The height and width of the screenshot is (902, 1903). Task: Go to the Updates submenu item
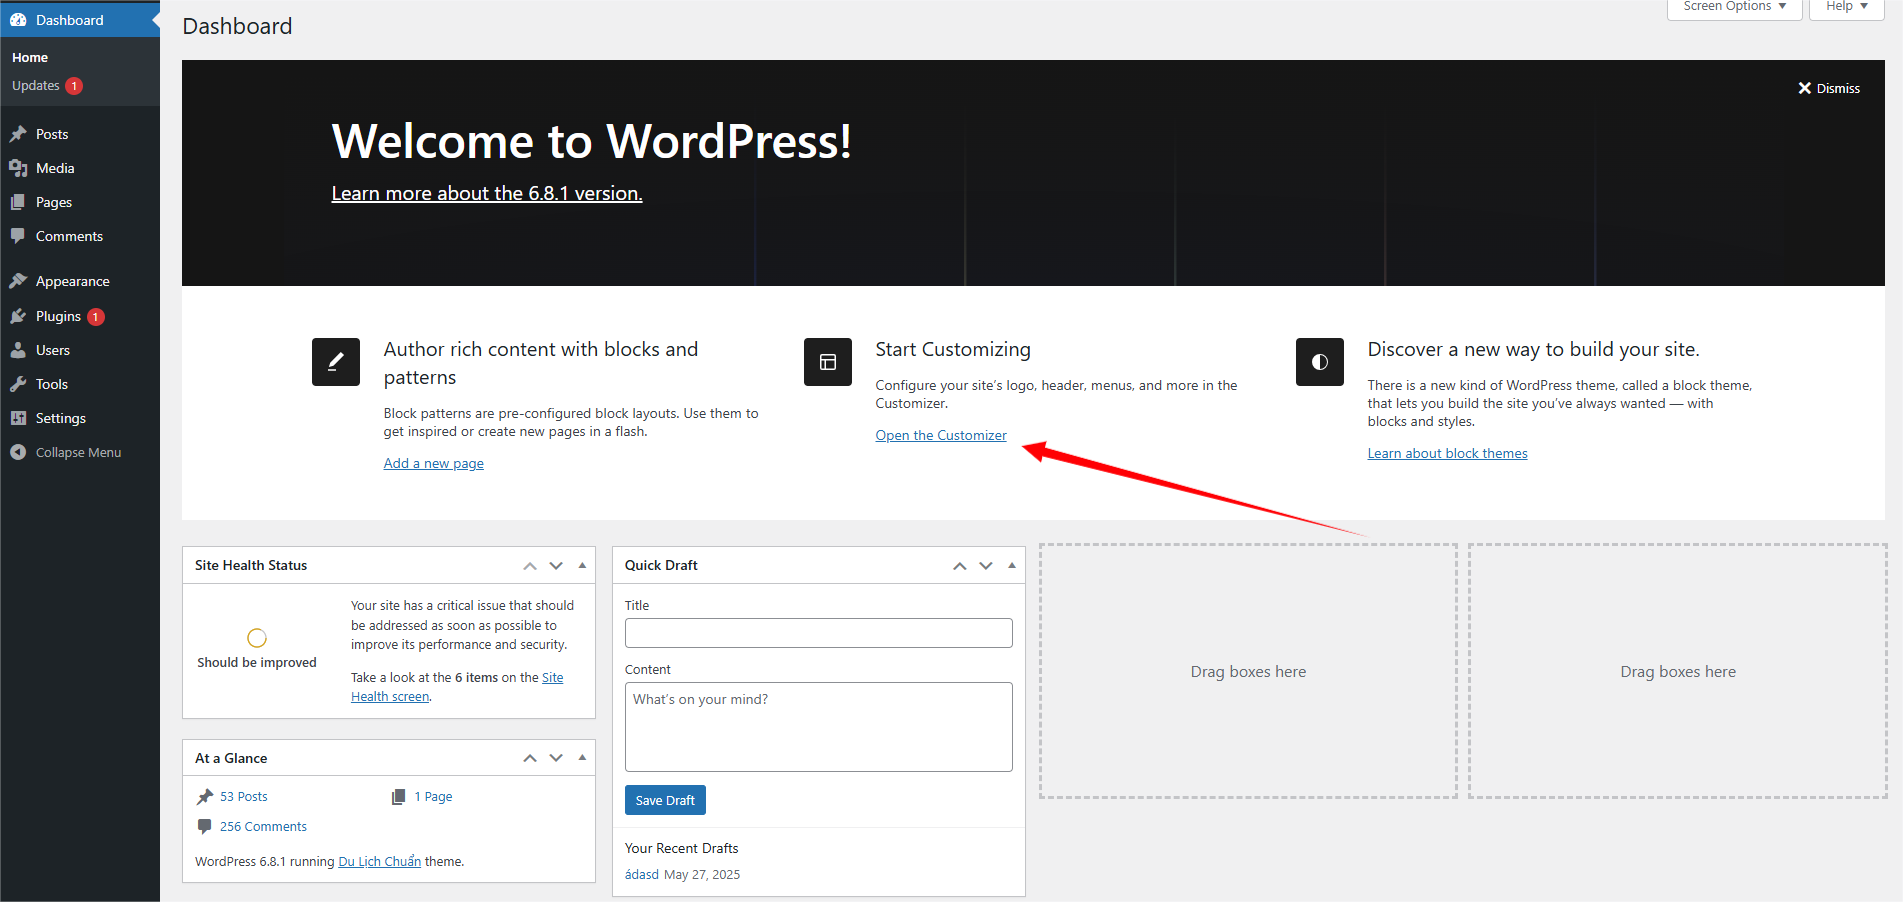pyautogui.click(x=36, y=86)
